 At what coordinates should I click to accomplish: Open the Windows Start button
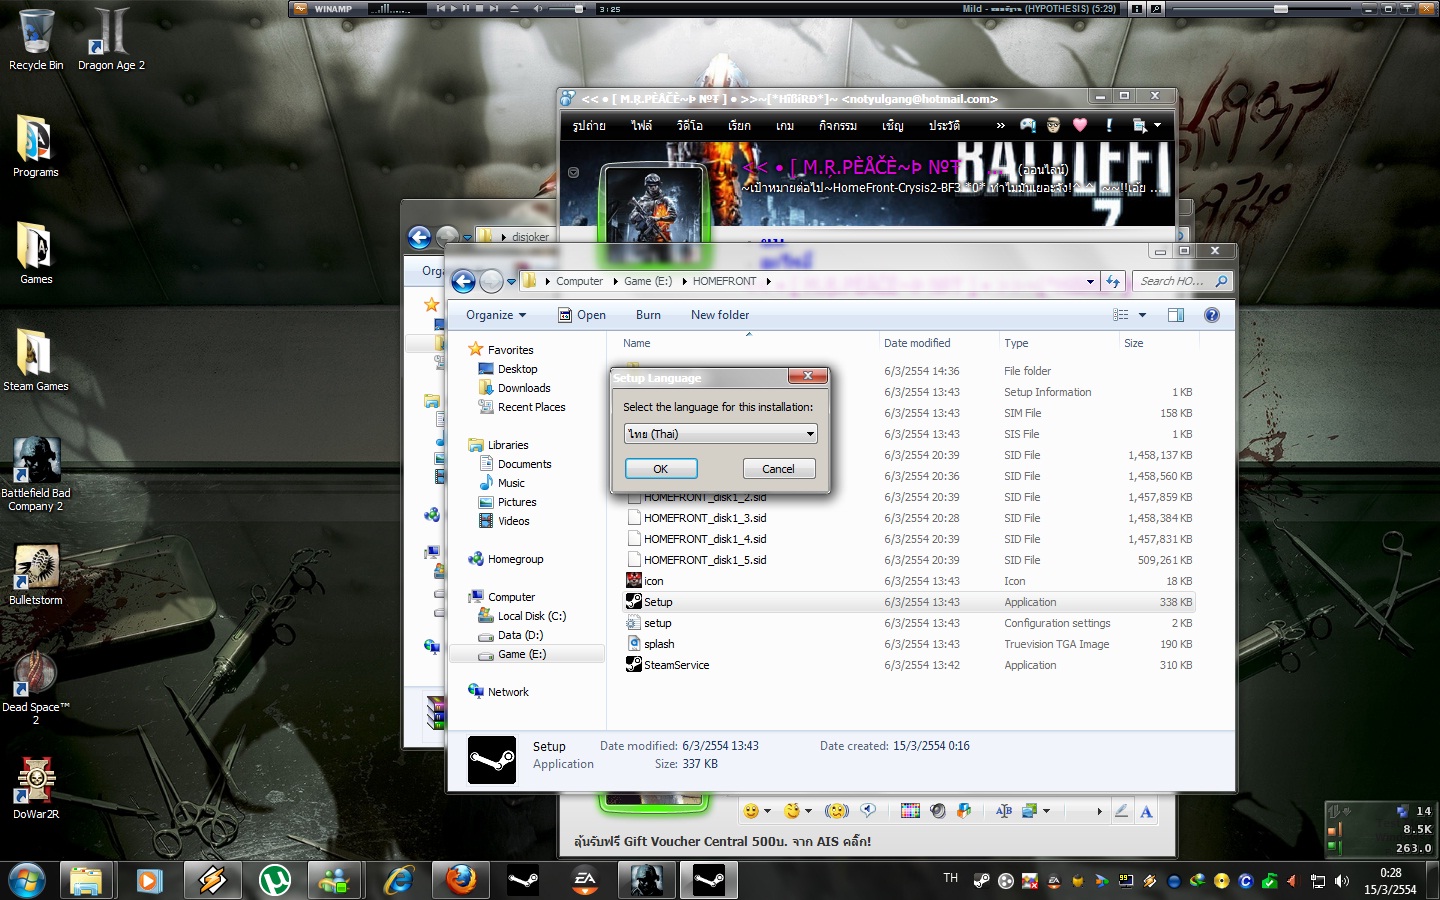(x=27, y=880)
